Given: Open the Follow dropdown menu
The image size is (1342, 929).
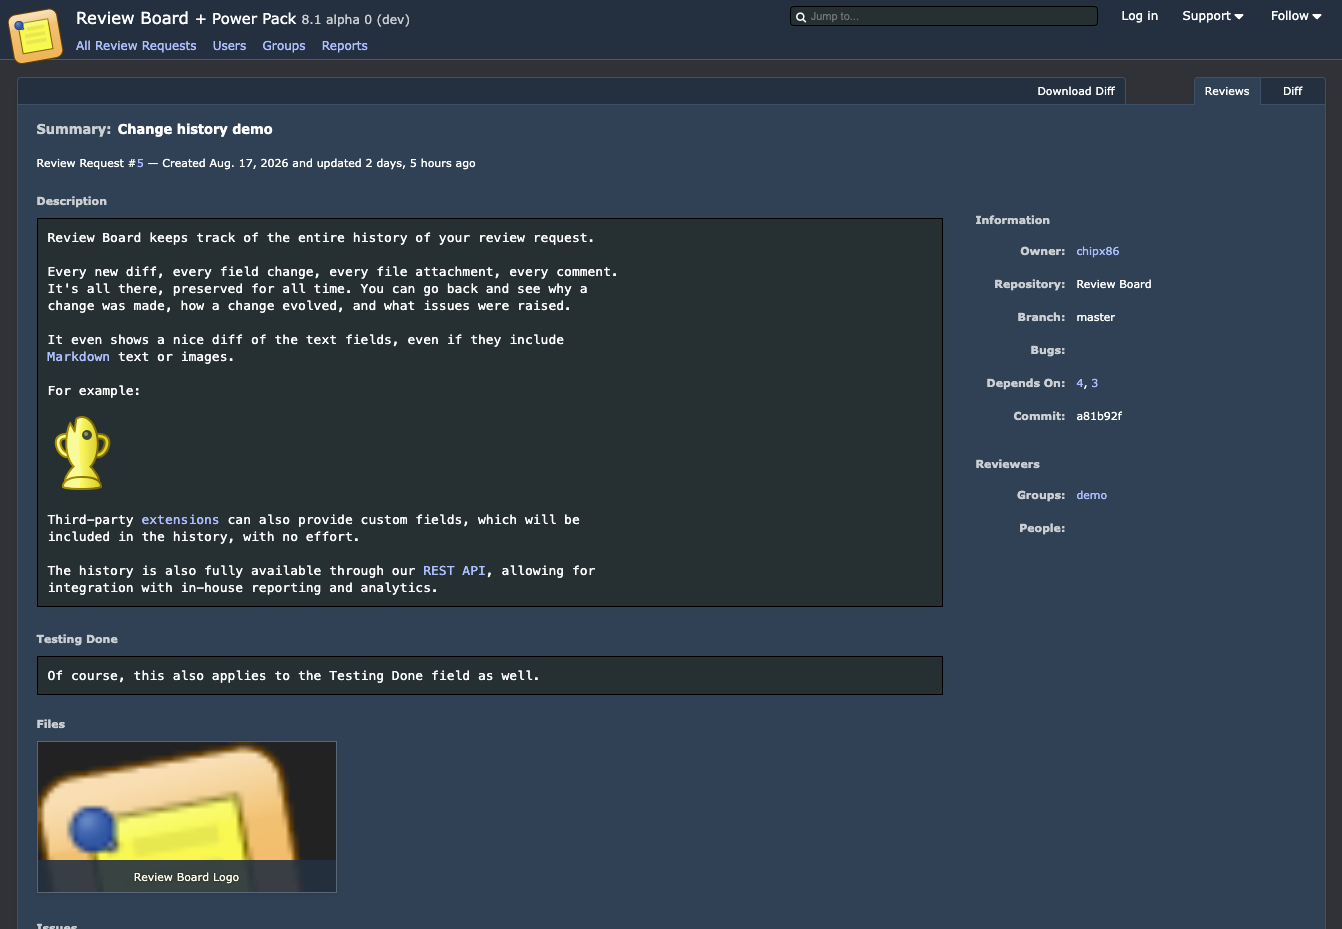Looking at the screenshot, I should pos(1296,16).
